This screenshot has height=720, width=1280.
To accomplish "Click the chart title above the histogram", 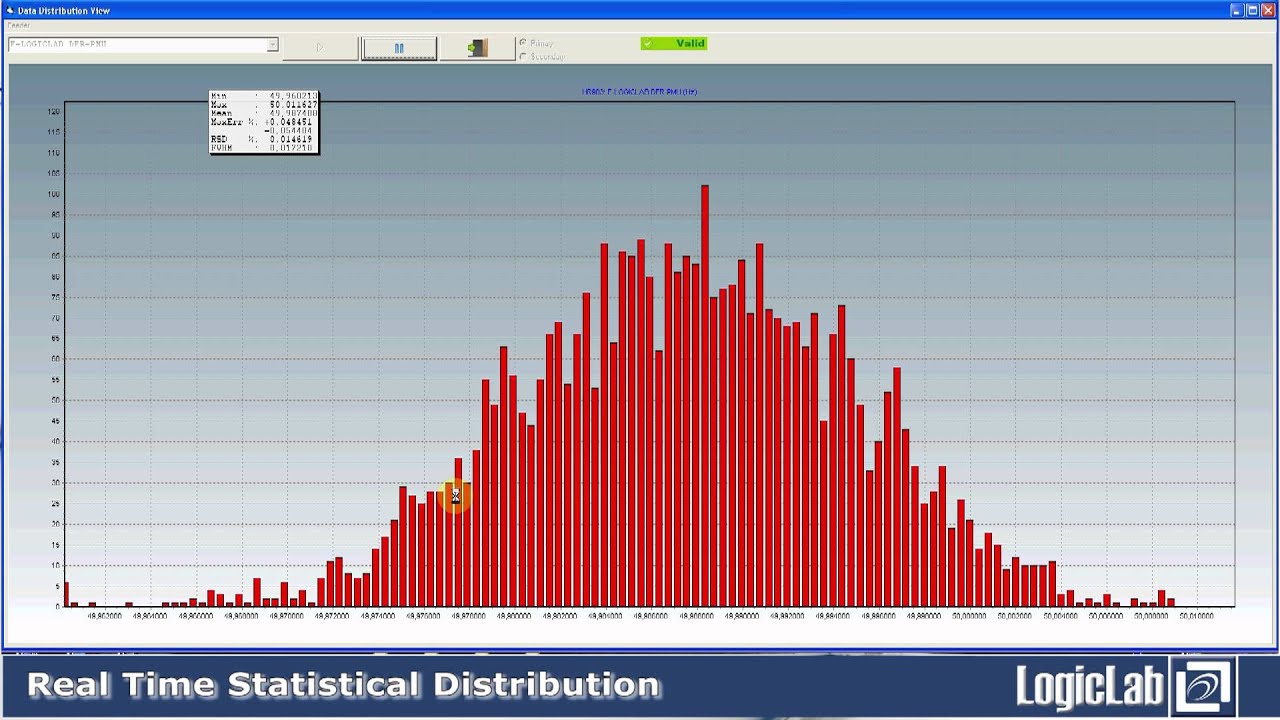I will pyautogui.click(x=639, y=91).
